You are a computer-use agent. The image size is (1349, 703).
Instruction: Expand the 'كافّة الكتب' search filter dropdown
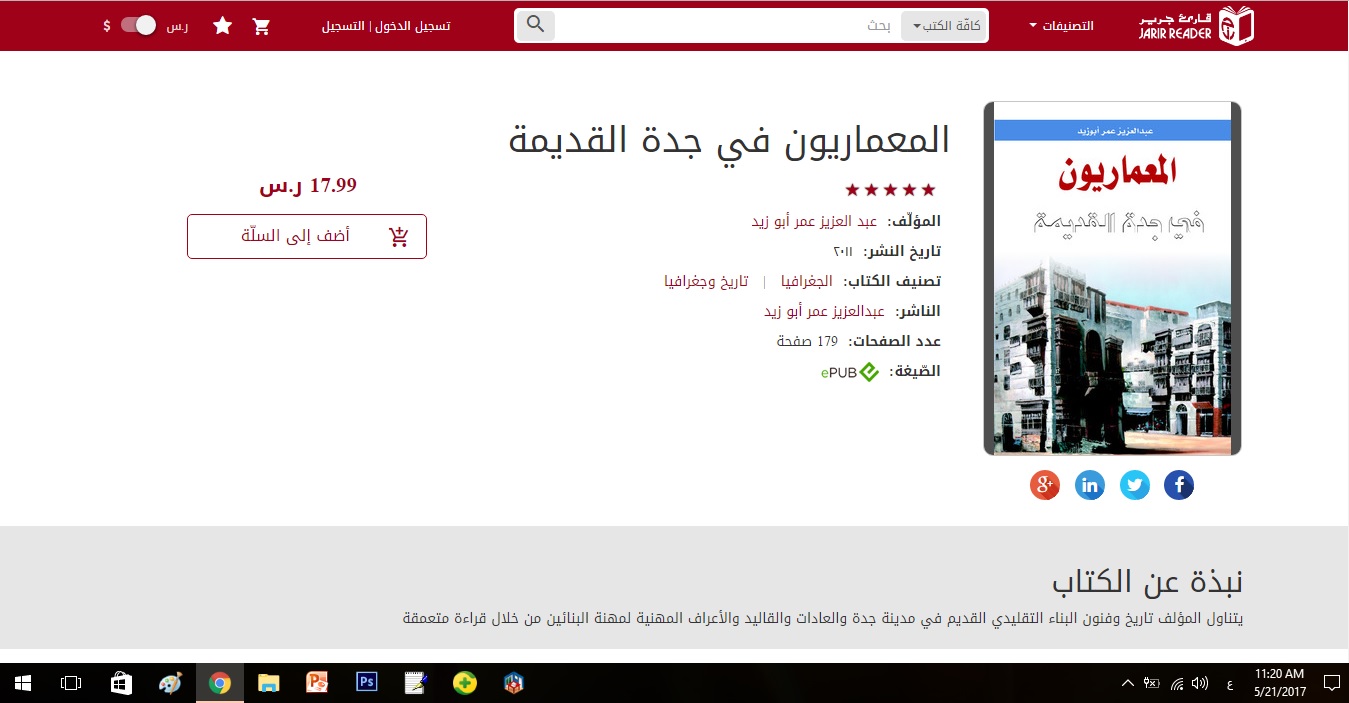point(944,26)
